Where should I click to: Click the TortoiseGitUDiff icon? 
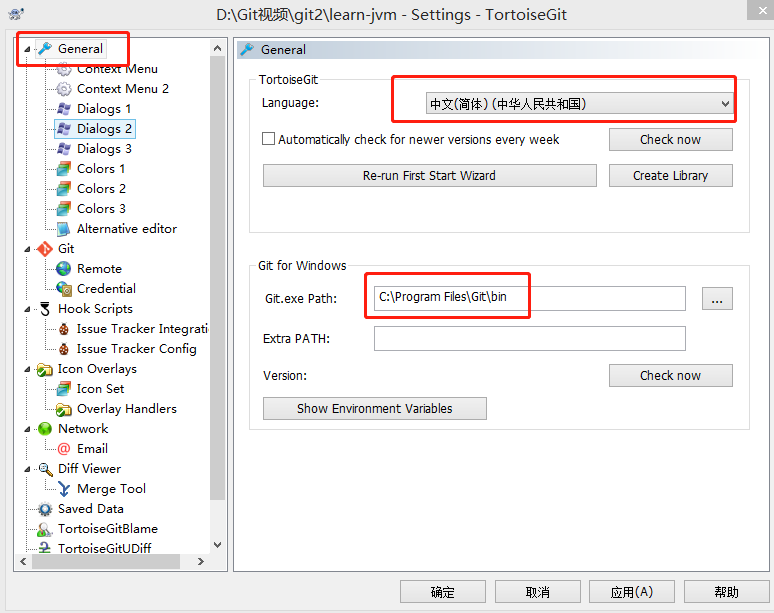[45, 548]
